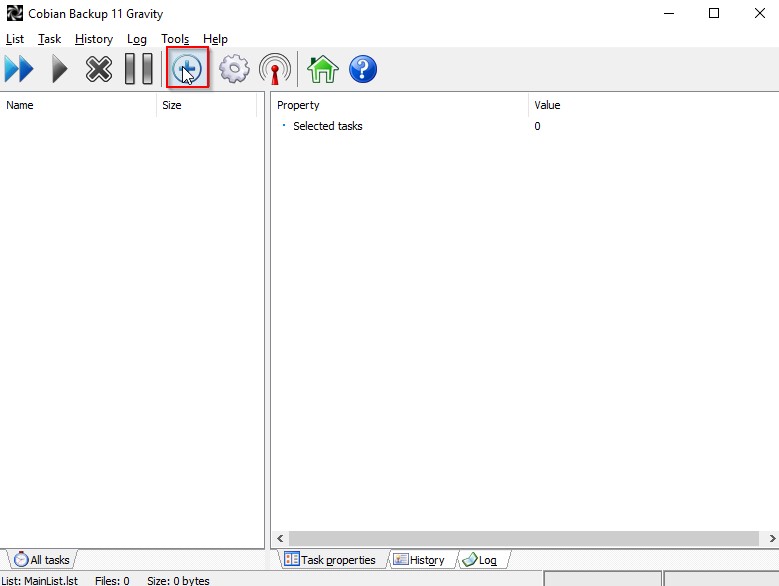Image resolution: width=779 pixels, height=586 pixels.
Task: Open options via the gear icon
Action: [x=234, y=69]
